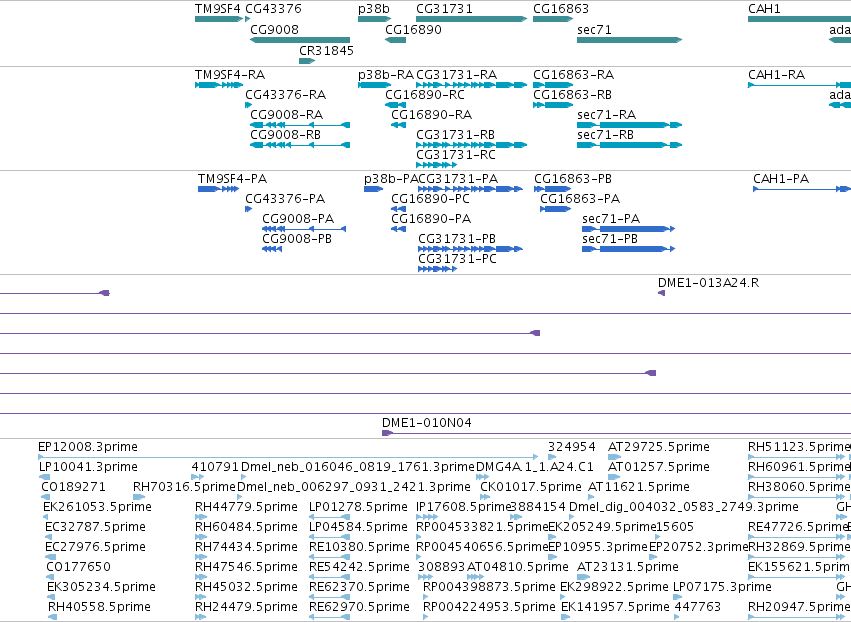Select the TM9SF4 gene label
Viewport: 851px width, 622px height.
pyautogui.click(x=217, y=9)
